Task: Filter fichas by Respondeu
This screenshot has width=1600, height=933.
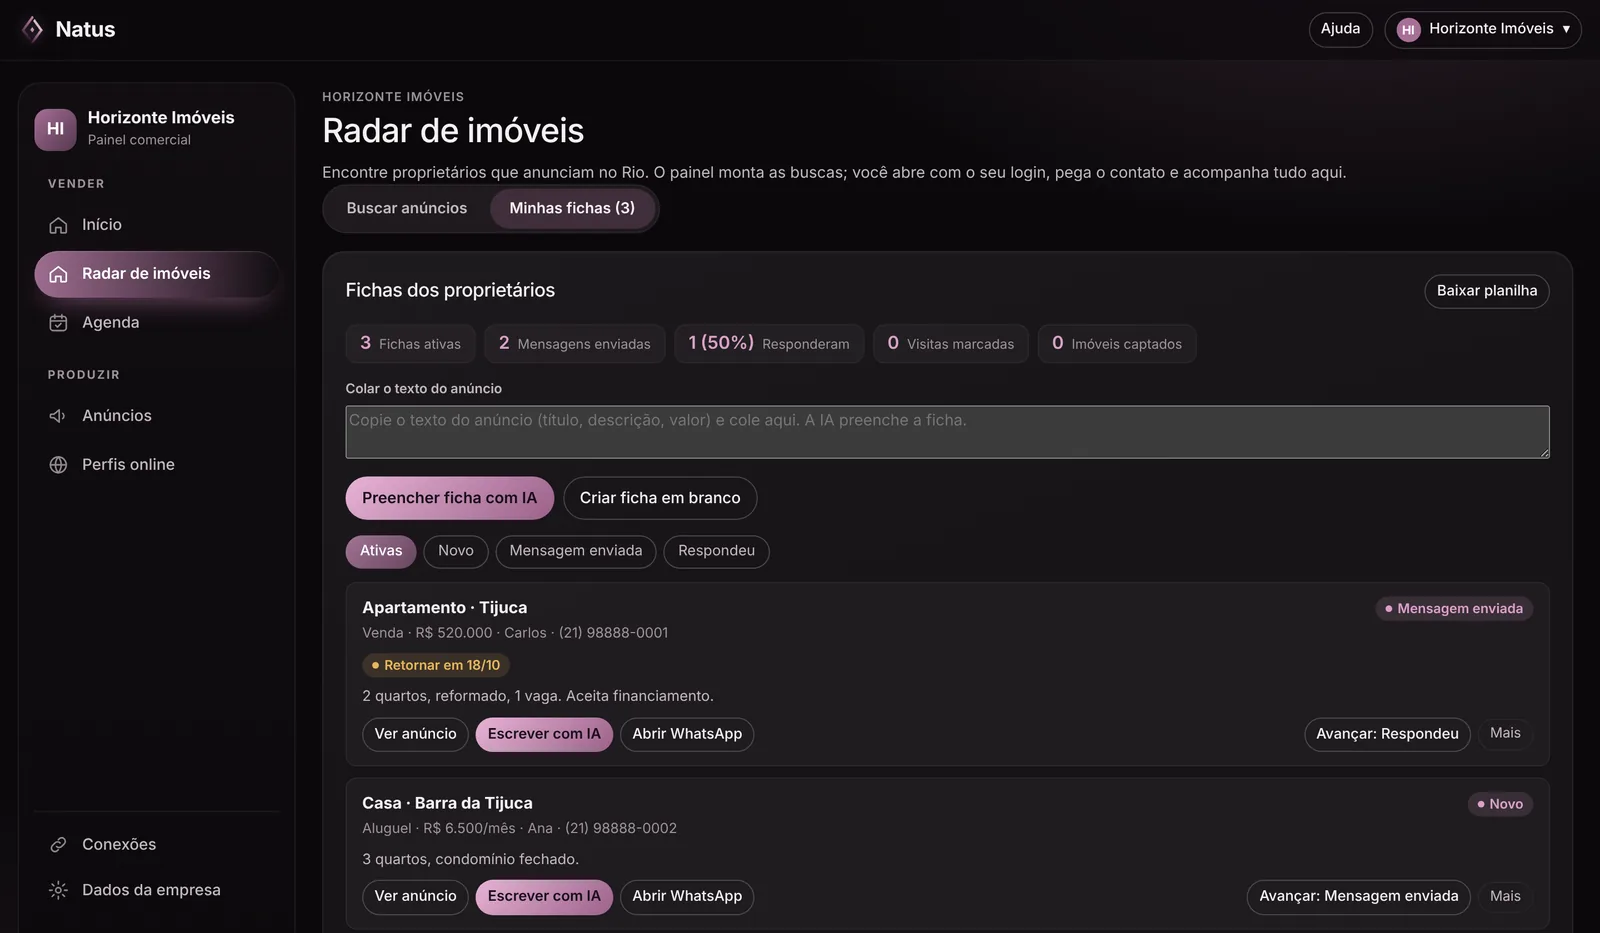Action: pyautogui.click(x=716, y=551)
